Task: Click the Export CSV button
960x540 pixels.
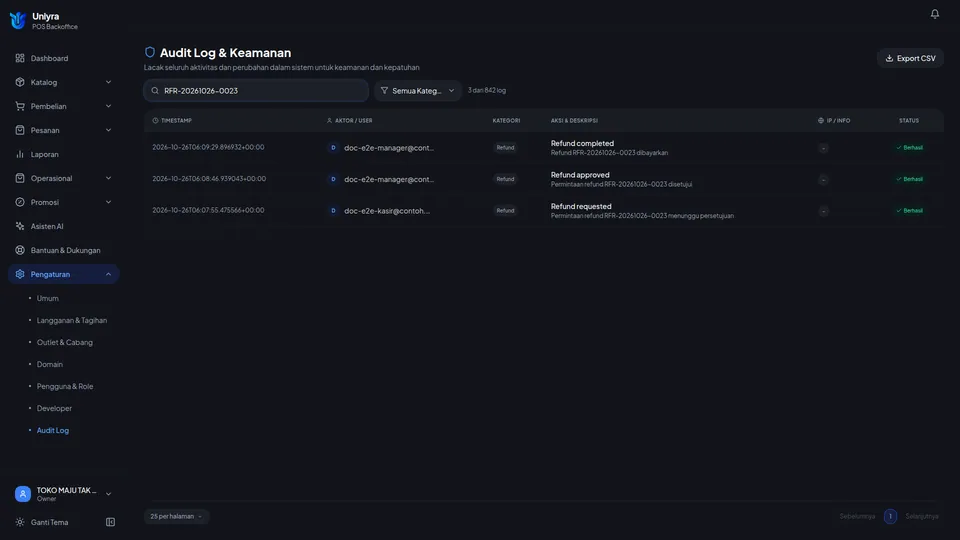Action: (x=910, y=58)
